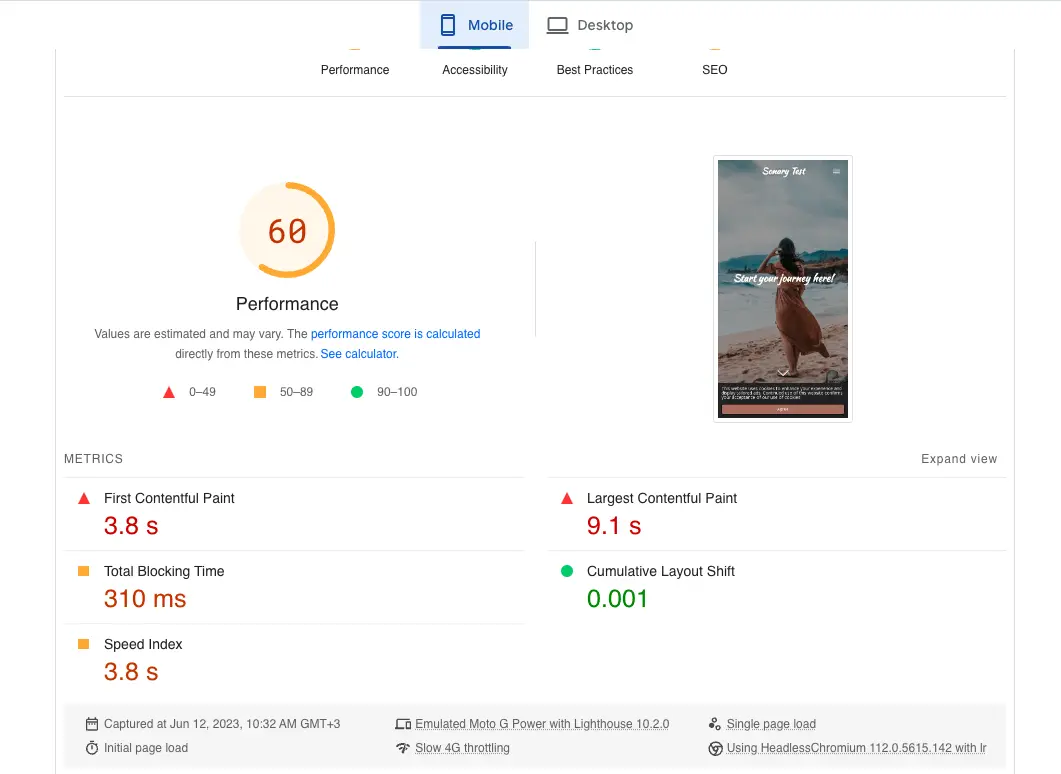
Task: Open the 'See calculator' link
Action: point(359,354)
